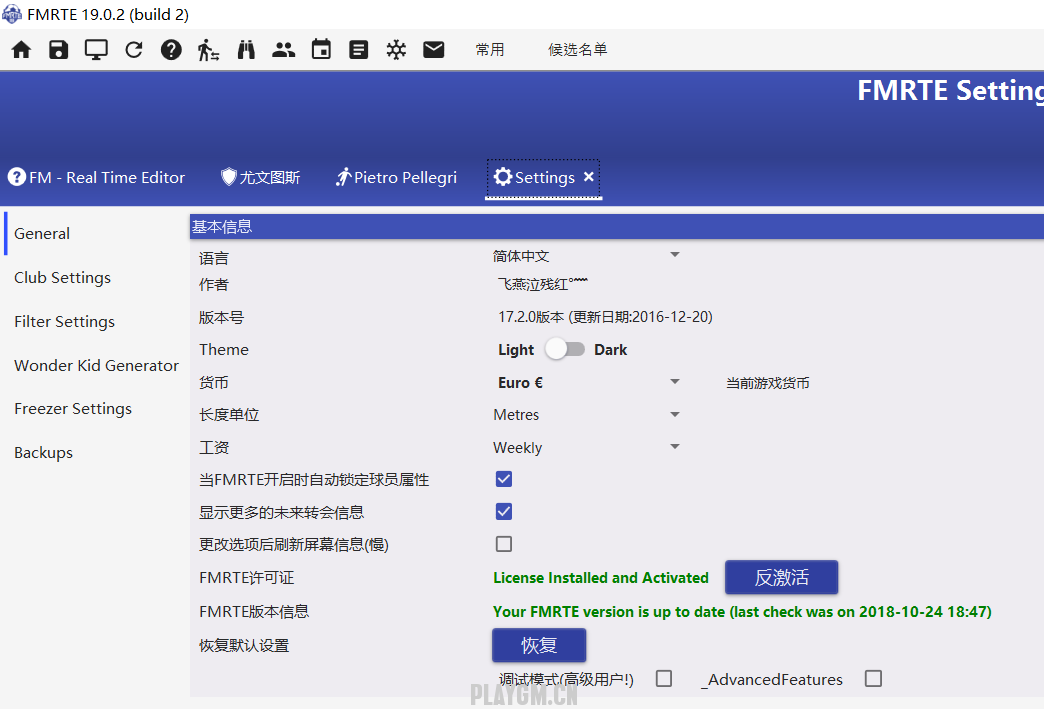Screen dimensions: 1044x709
Task: Switch to the Pietro Pellegri tab
Action: [x=396, y=177]
